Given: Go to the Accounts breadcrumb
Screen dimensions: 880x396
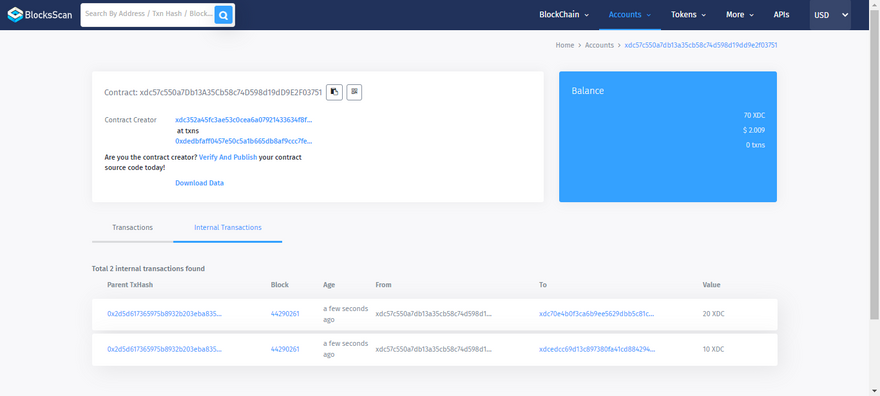Looking at the screenshot, I should (x=599, y=45).
